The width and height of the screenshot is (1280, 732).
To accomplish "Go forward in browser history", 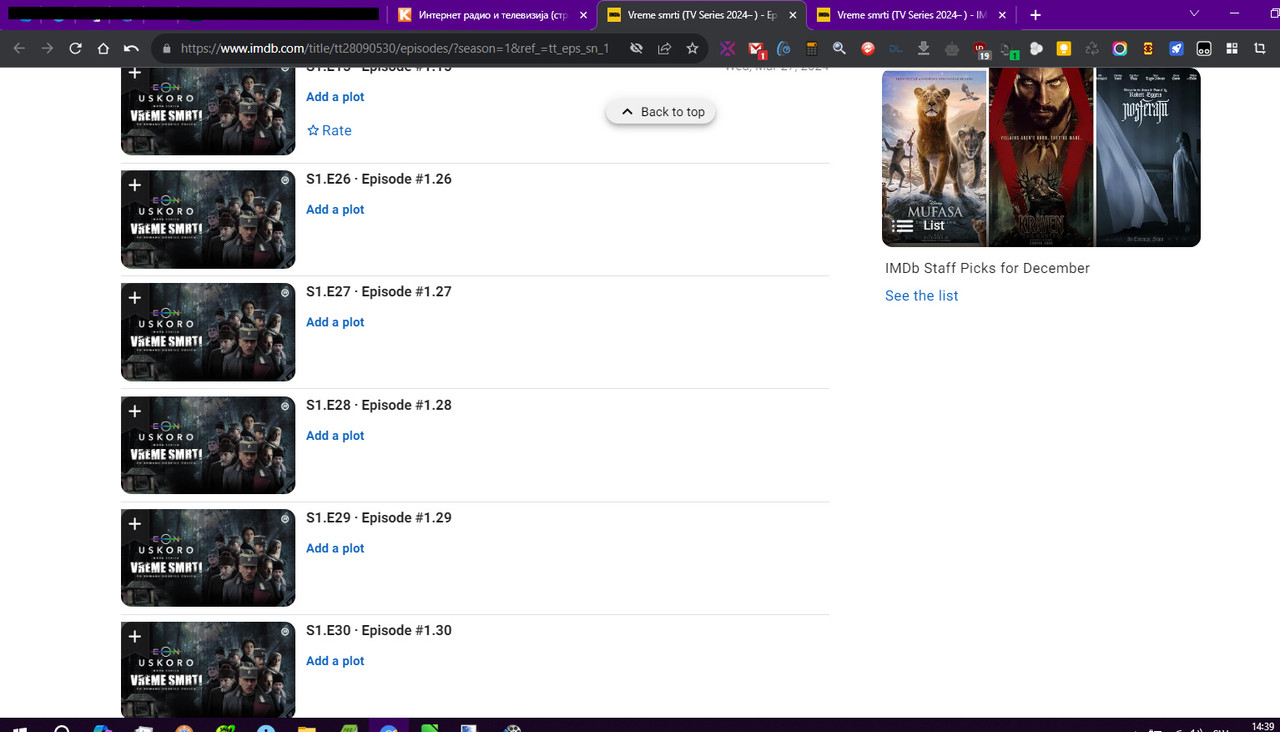I will pyautogui.click(x=47, y=48).
